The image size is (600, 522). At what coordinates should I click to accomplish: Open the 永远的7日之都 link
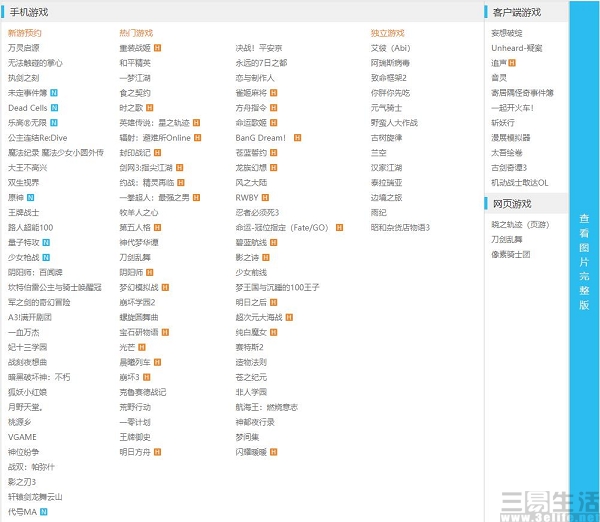click(261, 63)
